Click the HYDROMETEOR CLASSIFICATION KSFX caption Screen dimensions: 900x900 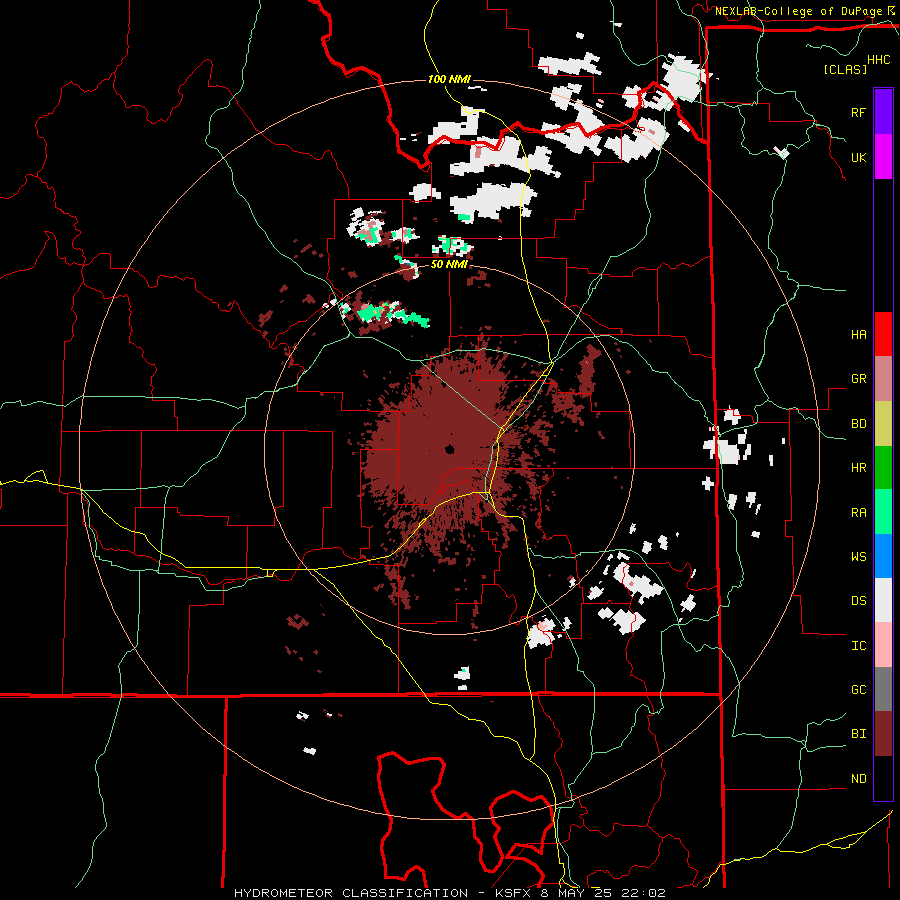[x=449, y=893]
